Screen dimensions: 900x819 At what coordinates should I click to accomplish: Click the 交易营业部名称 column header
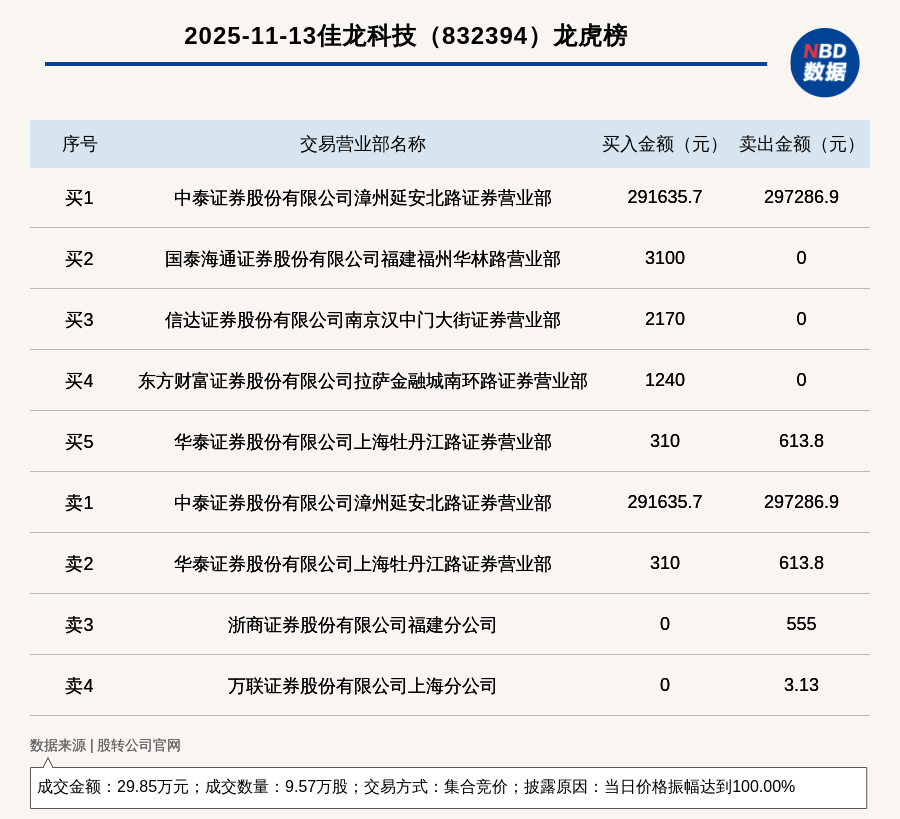click(362, 144)
